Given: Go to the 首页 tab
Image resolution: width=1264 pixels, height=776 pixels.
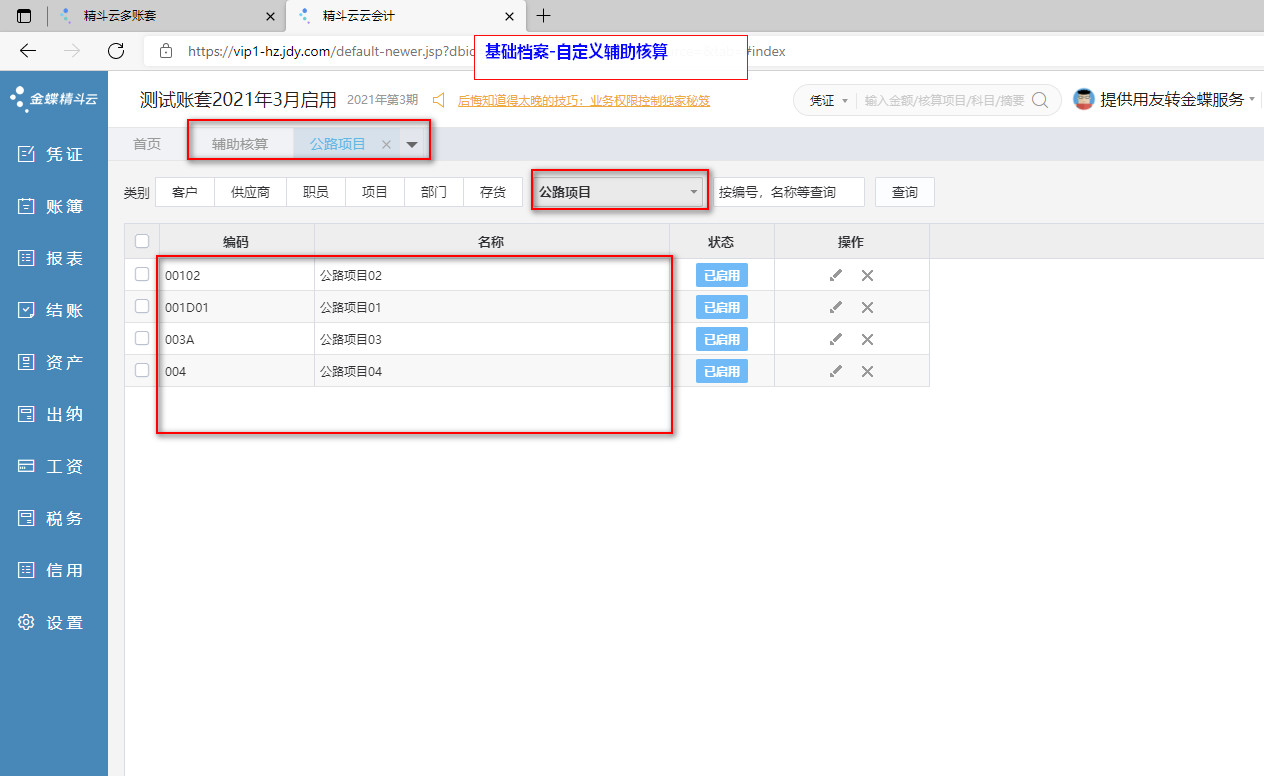Looking at the screenshot, I should click(147, 144).
